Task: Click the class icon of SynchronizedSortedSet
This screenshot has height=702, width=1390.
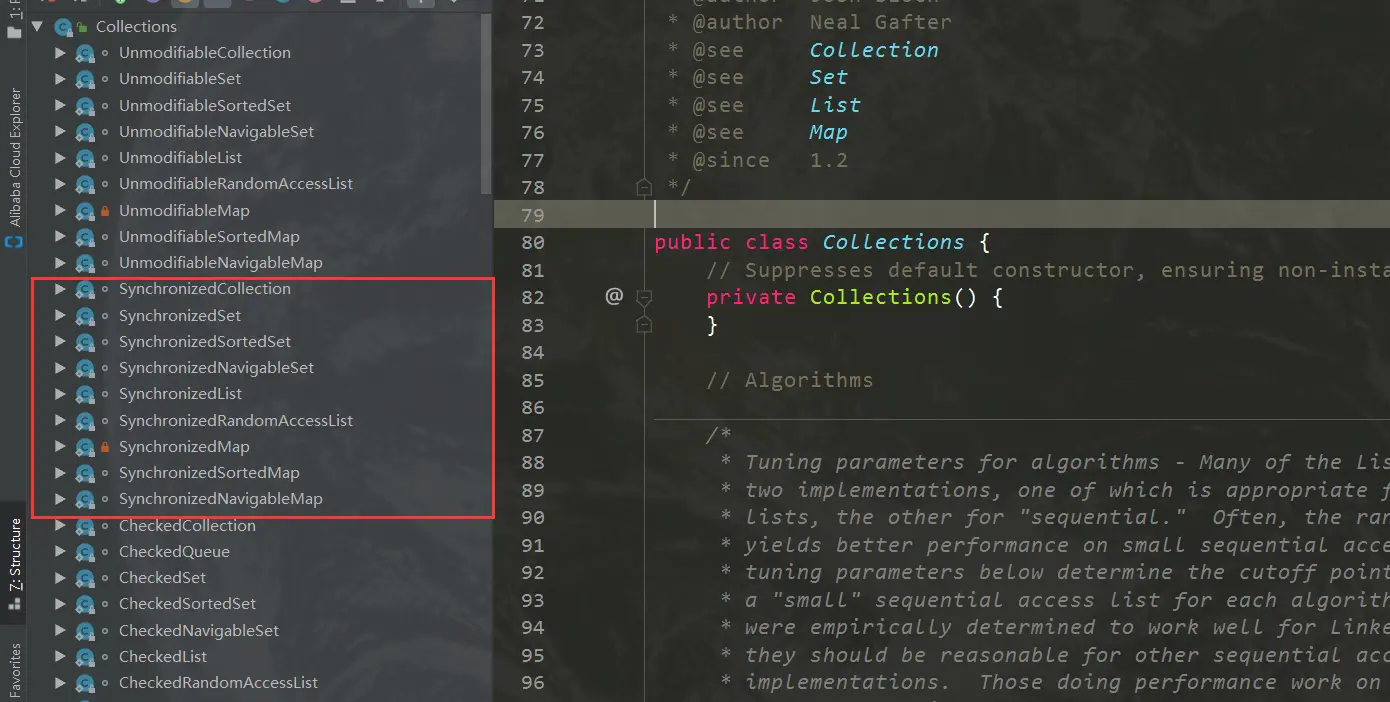Action: point(86,342)
